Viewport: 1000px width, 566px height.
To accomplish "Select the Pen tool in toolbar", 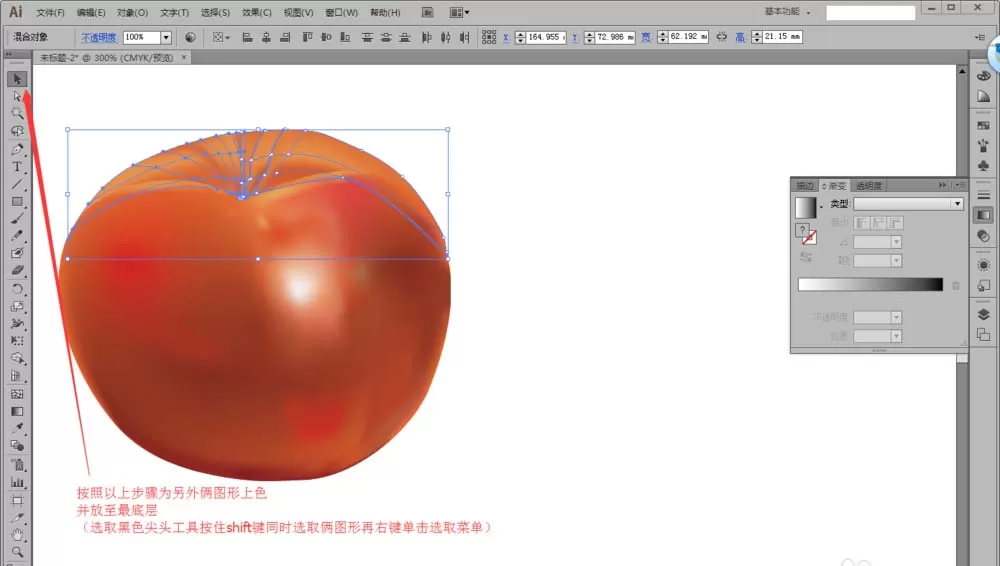I will point(17,149).
